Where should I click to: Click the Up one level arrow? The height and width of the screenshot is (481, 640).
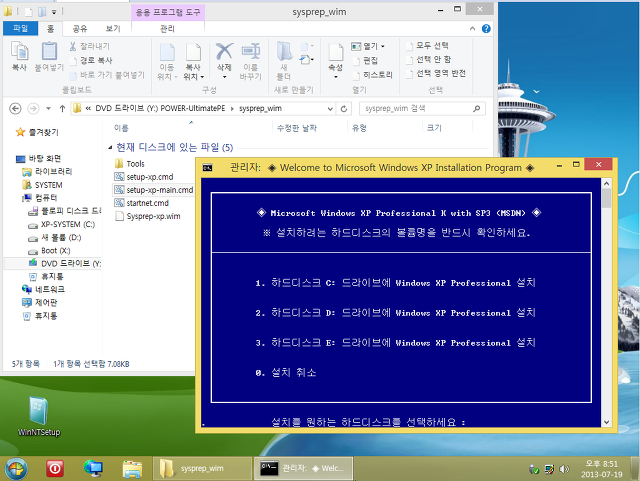pos(62,109)
